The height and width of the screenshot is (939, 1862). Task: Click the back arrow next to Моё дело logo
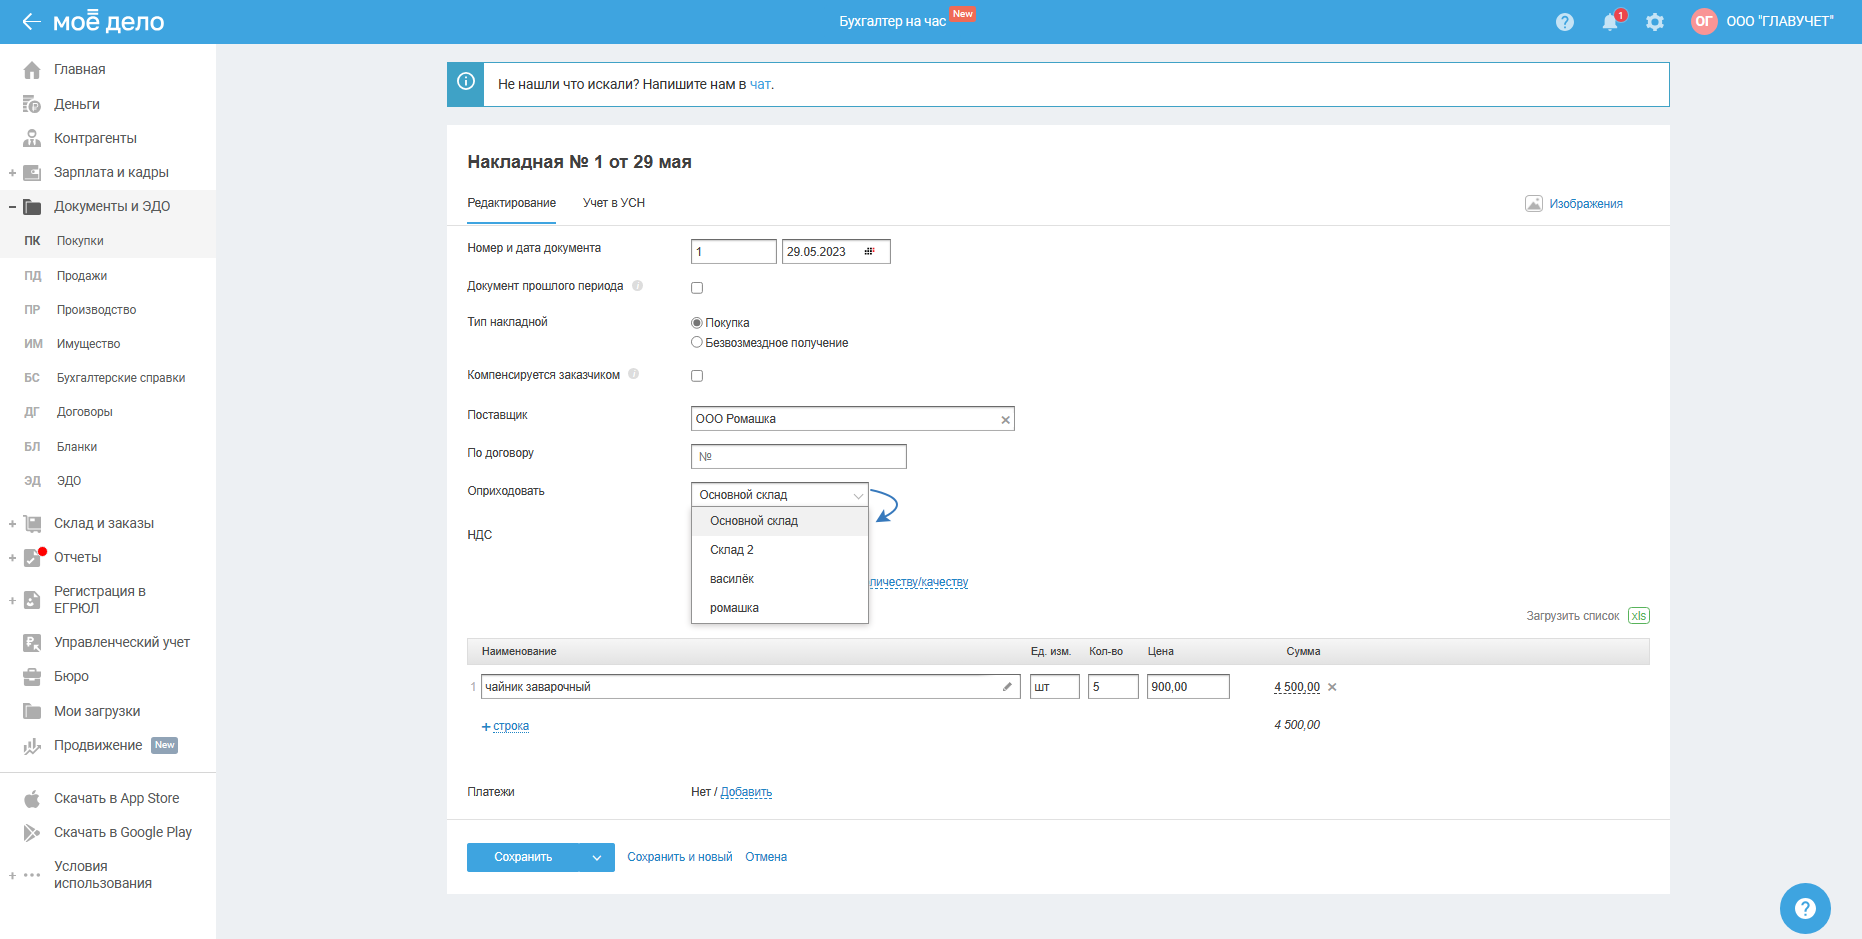31,21
